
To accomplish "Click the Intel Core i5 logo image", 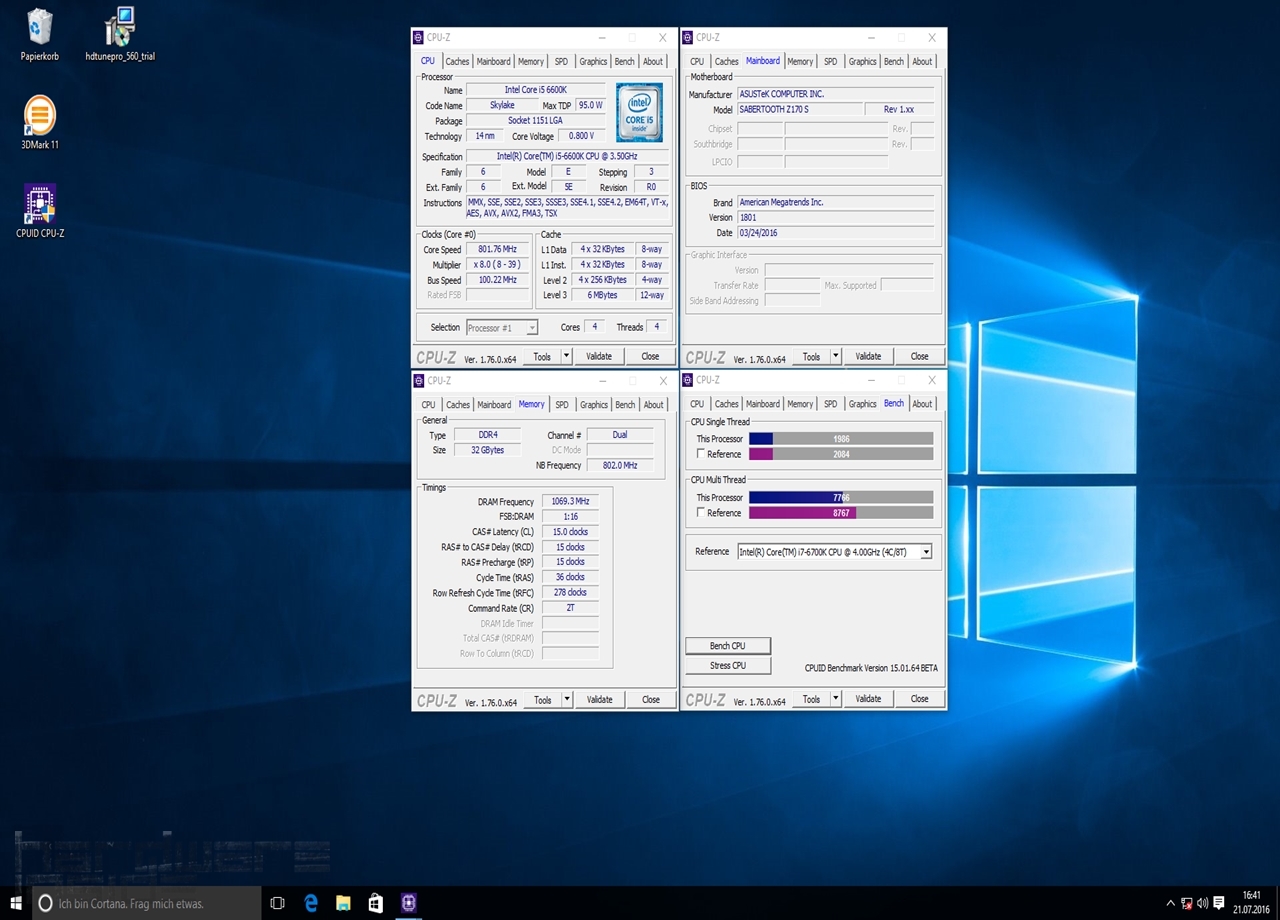I will point(639,113).
